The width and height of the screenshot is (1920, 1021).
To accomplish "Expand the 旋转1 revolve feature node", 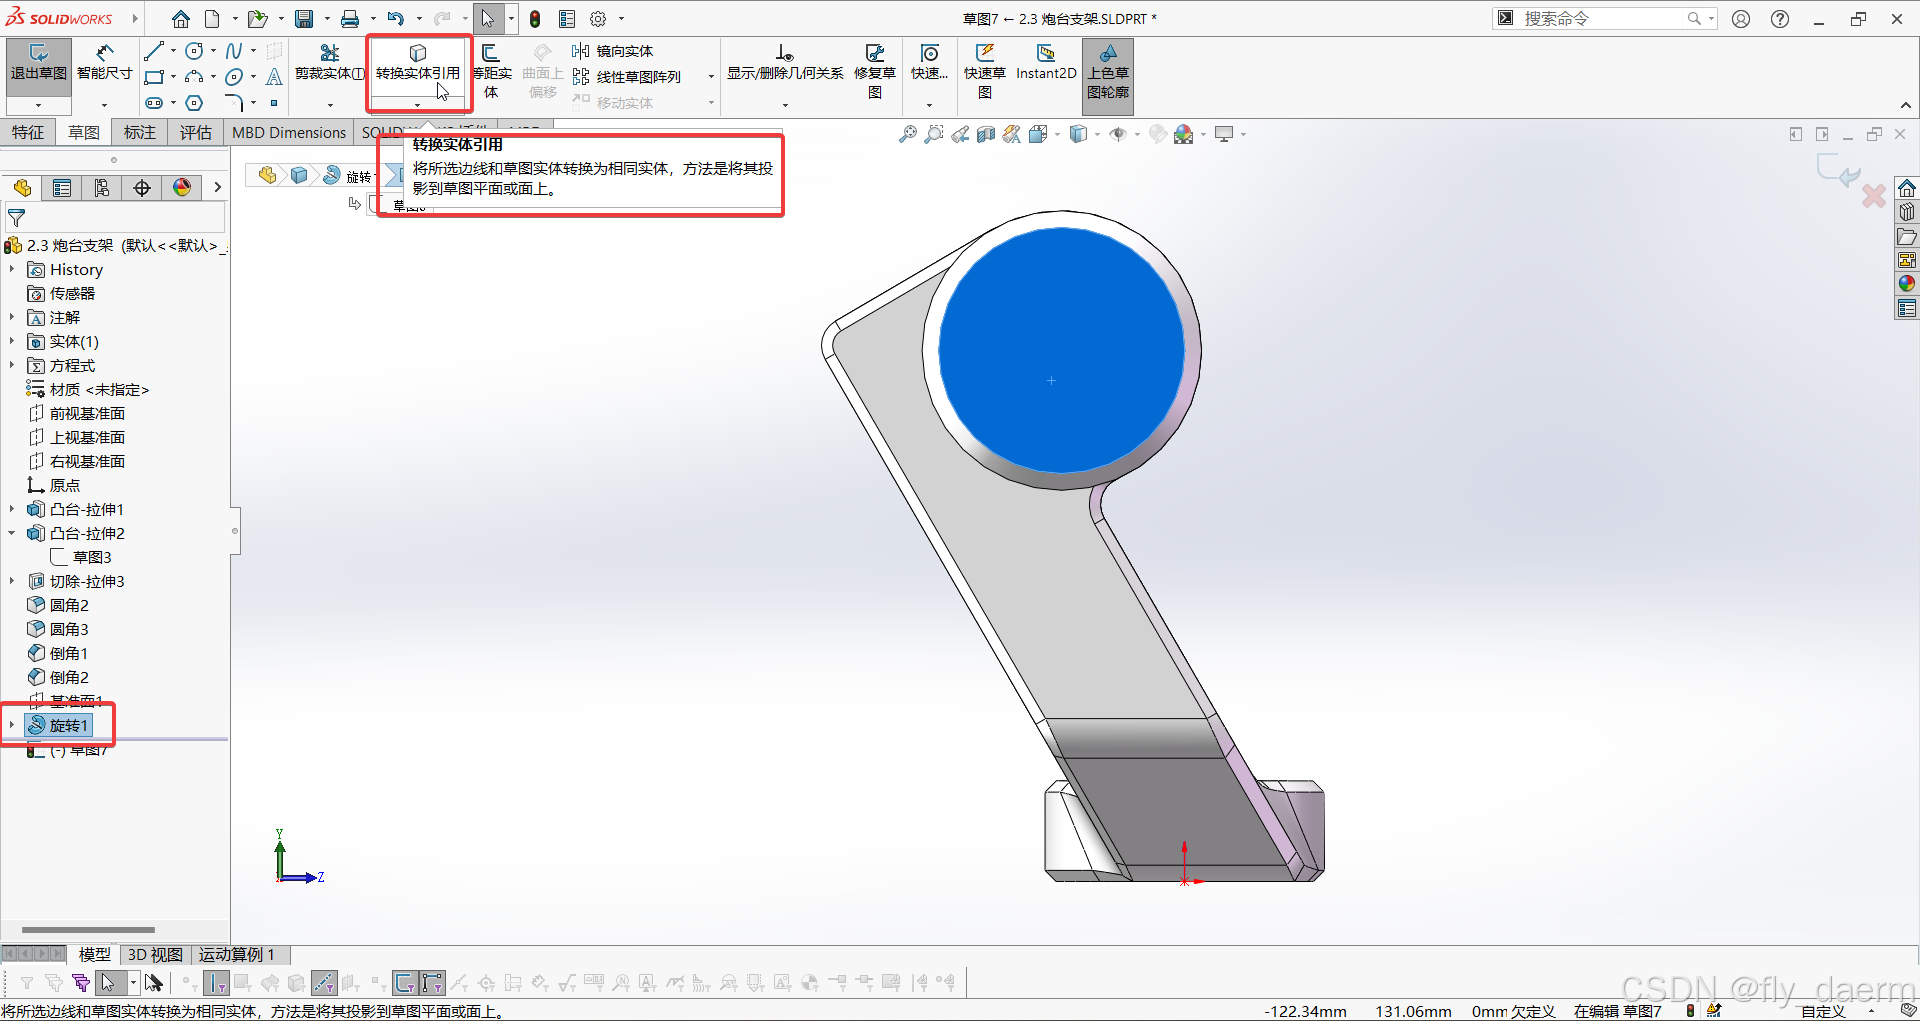I will pyautogui.click(x=12, y=725).
